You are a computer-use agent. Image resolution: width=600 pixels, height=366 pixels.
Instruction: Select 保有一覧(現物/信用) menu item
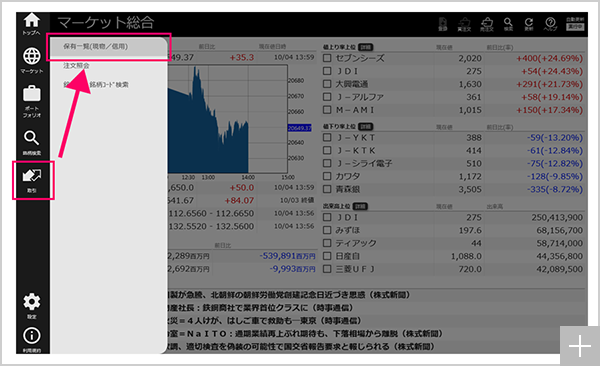(x=96, y=46)
